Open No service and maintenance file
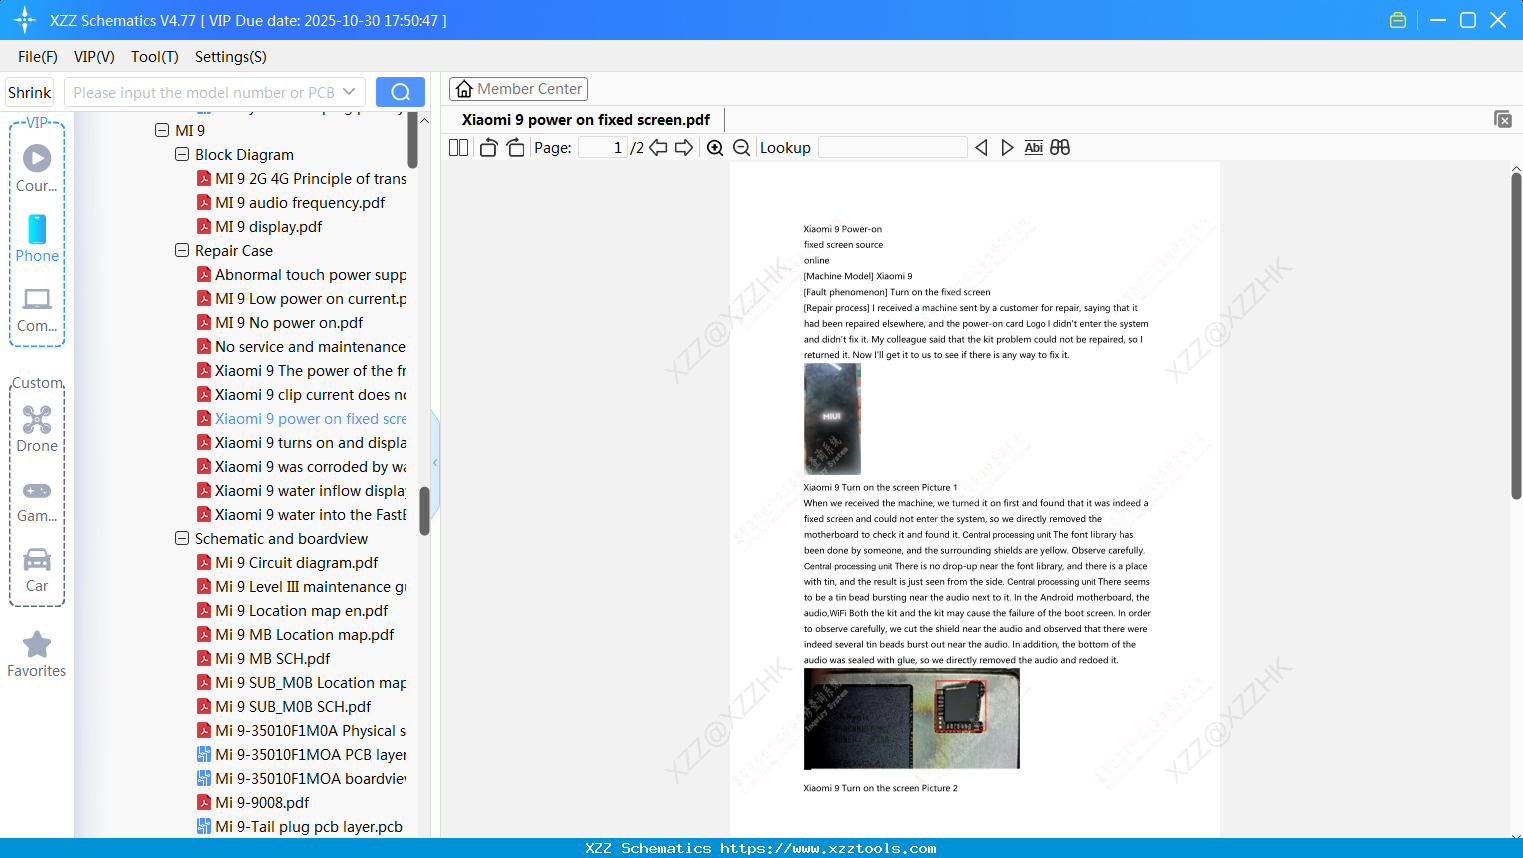 pyautogui.click(x=301, y=347)
